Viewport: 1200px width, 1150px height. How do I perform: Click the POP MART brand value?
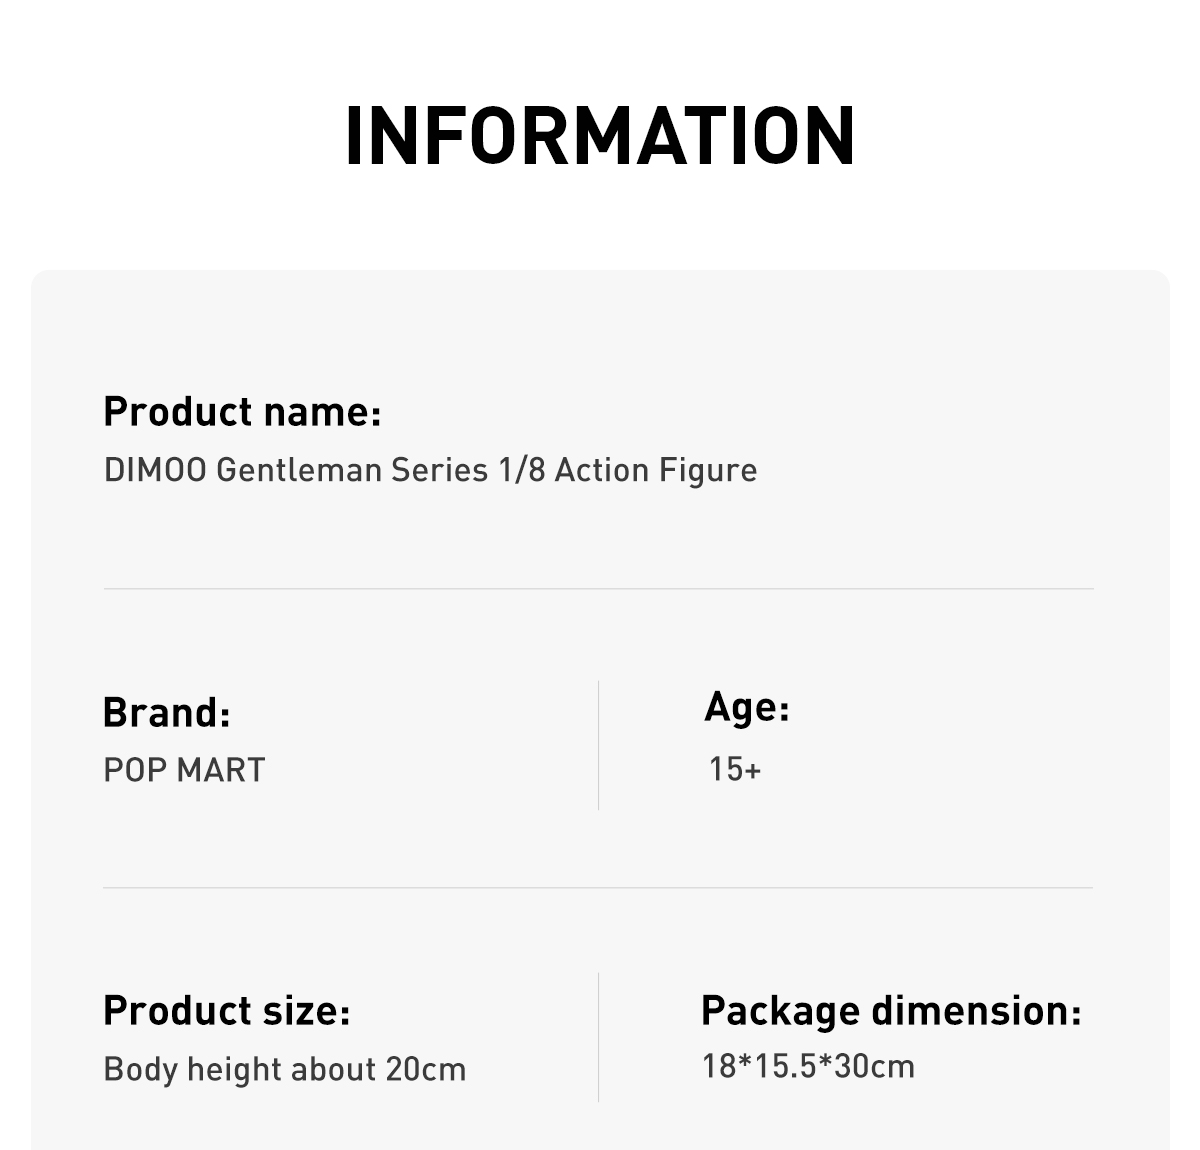184,770
